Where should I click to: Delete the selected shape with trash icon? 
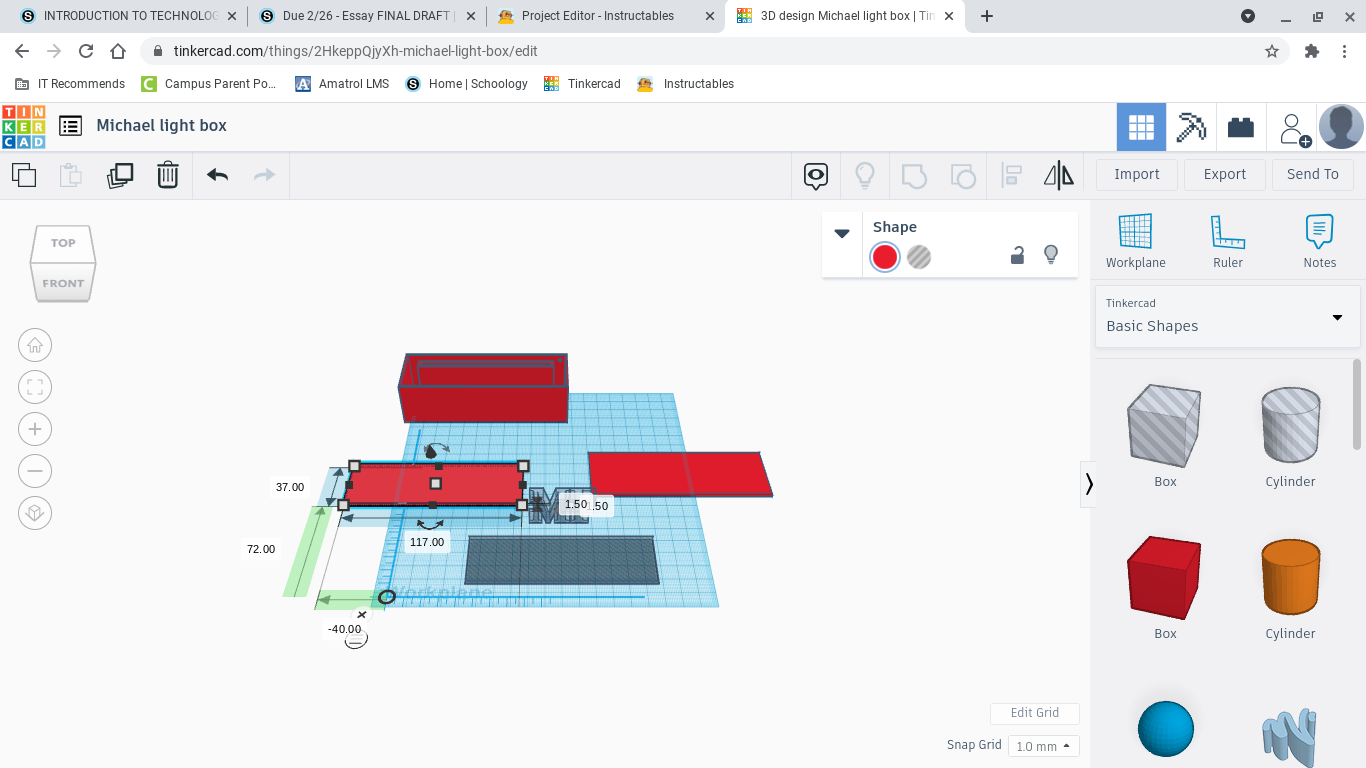167,174
